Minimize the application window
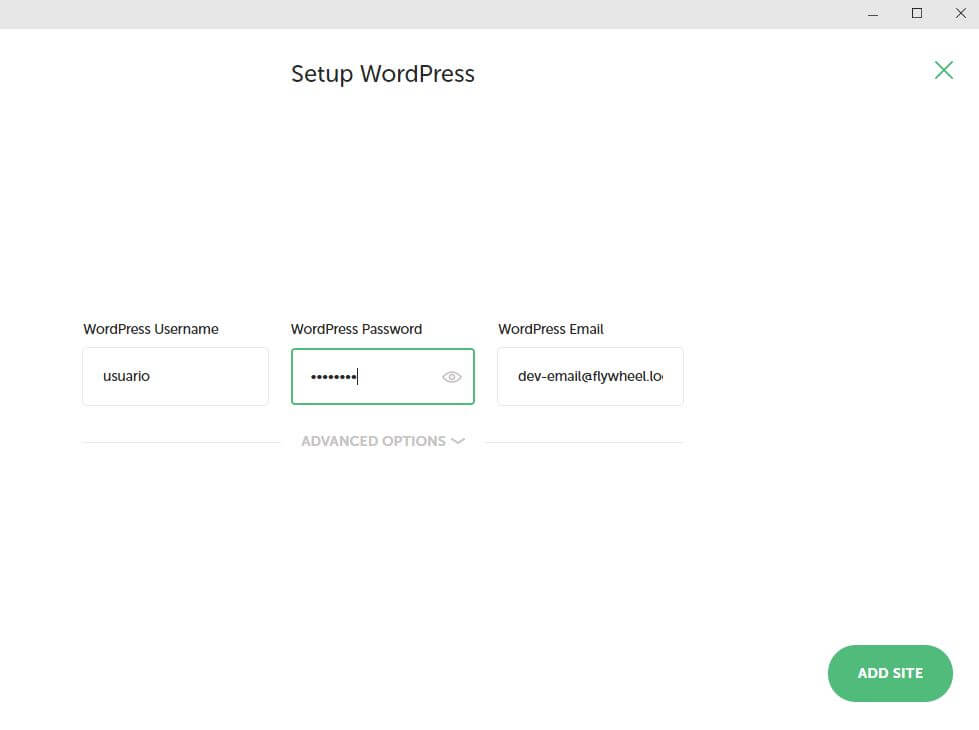 coord(873,14)
